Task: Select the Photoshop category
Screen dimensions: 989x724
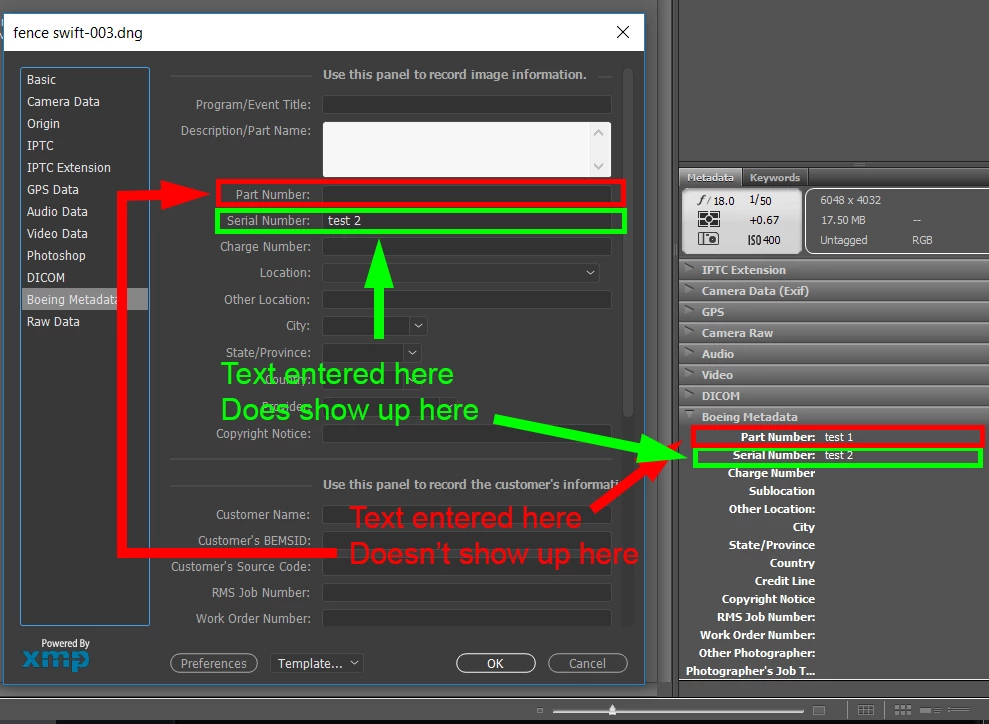Action: (85, 255)
